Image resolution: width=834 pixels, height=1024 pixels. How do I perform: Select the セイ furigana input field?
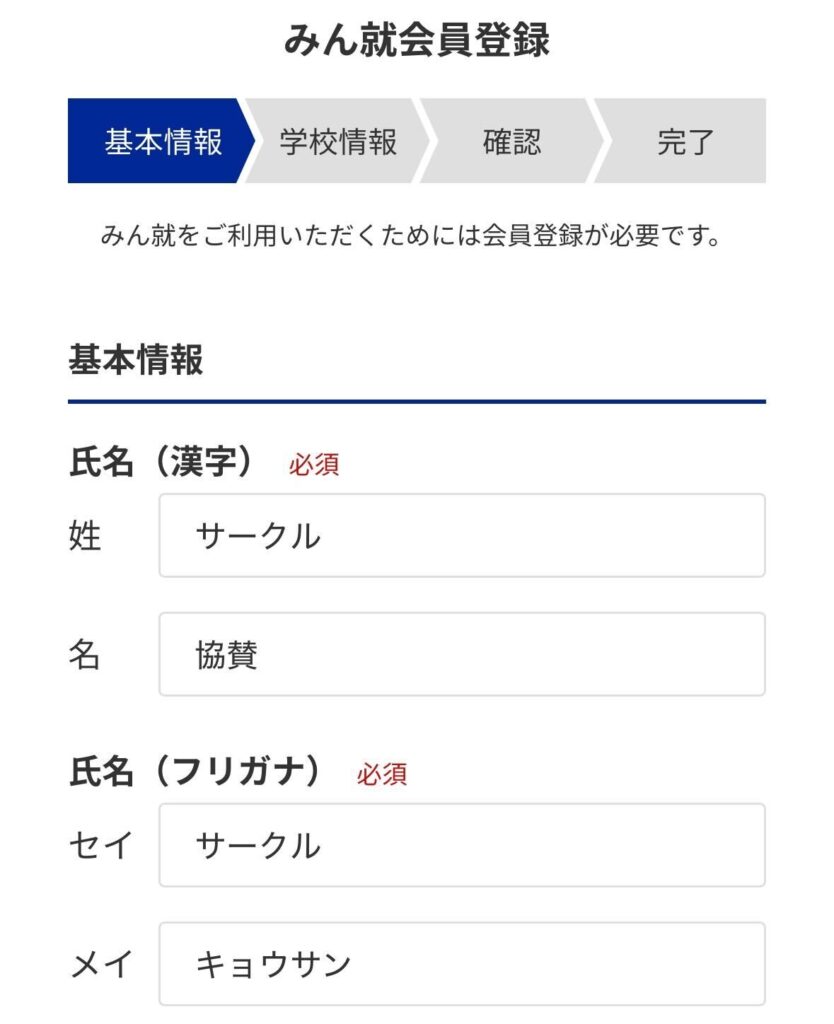(x=462, y=845)
